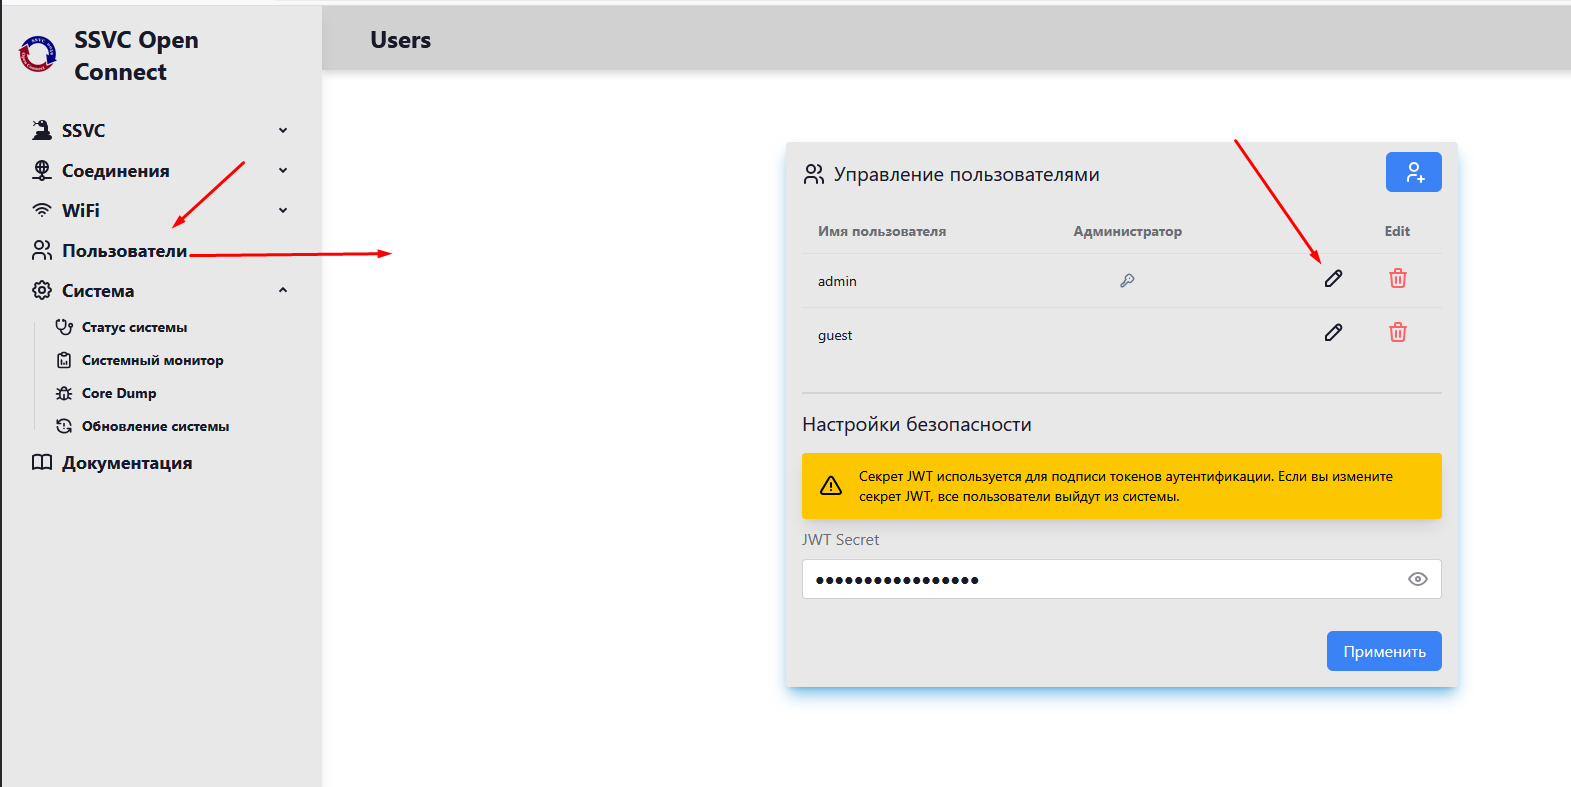This screenshot has width=1571, height=787.
Task: Edit the admin user with pencil icon
Action: click(1333, 279)
